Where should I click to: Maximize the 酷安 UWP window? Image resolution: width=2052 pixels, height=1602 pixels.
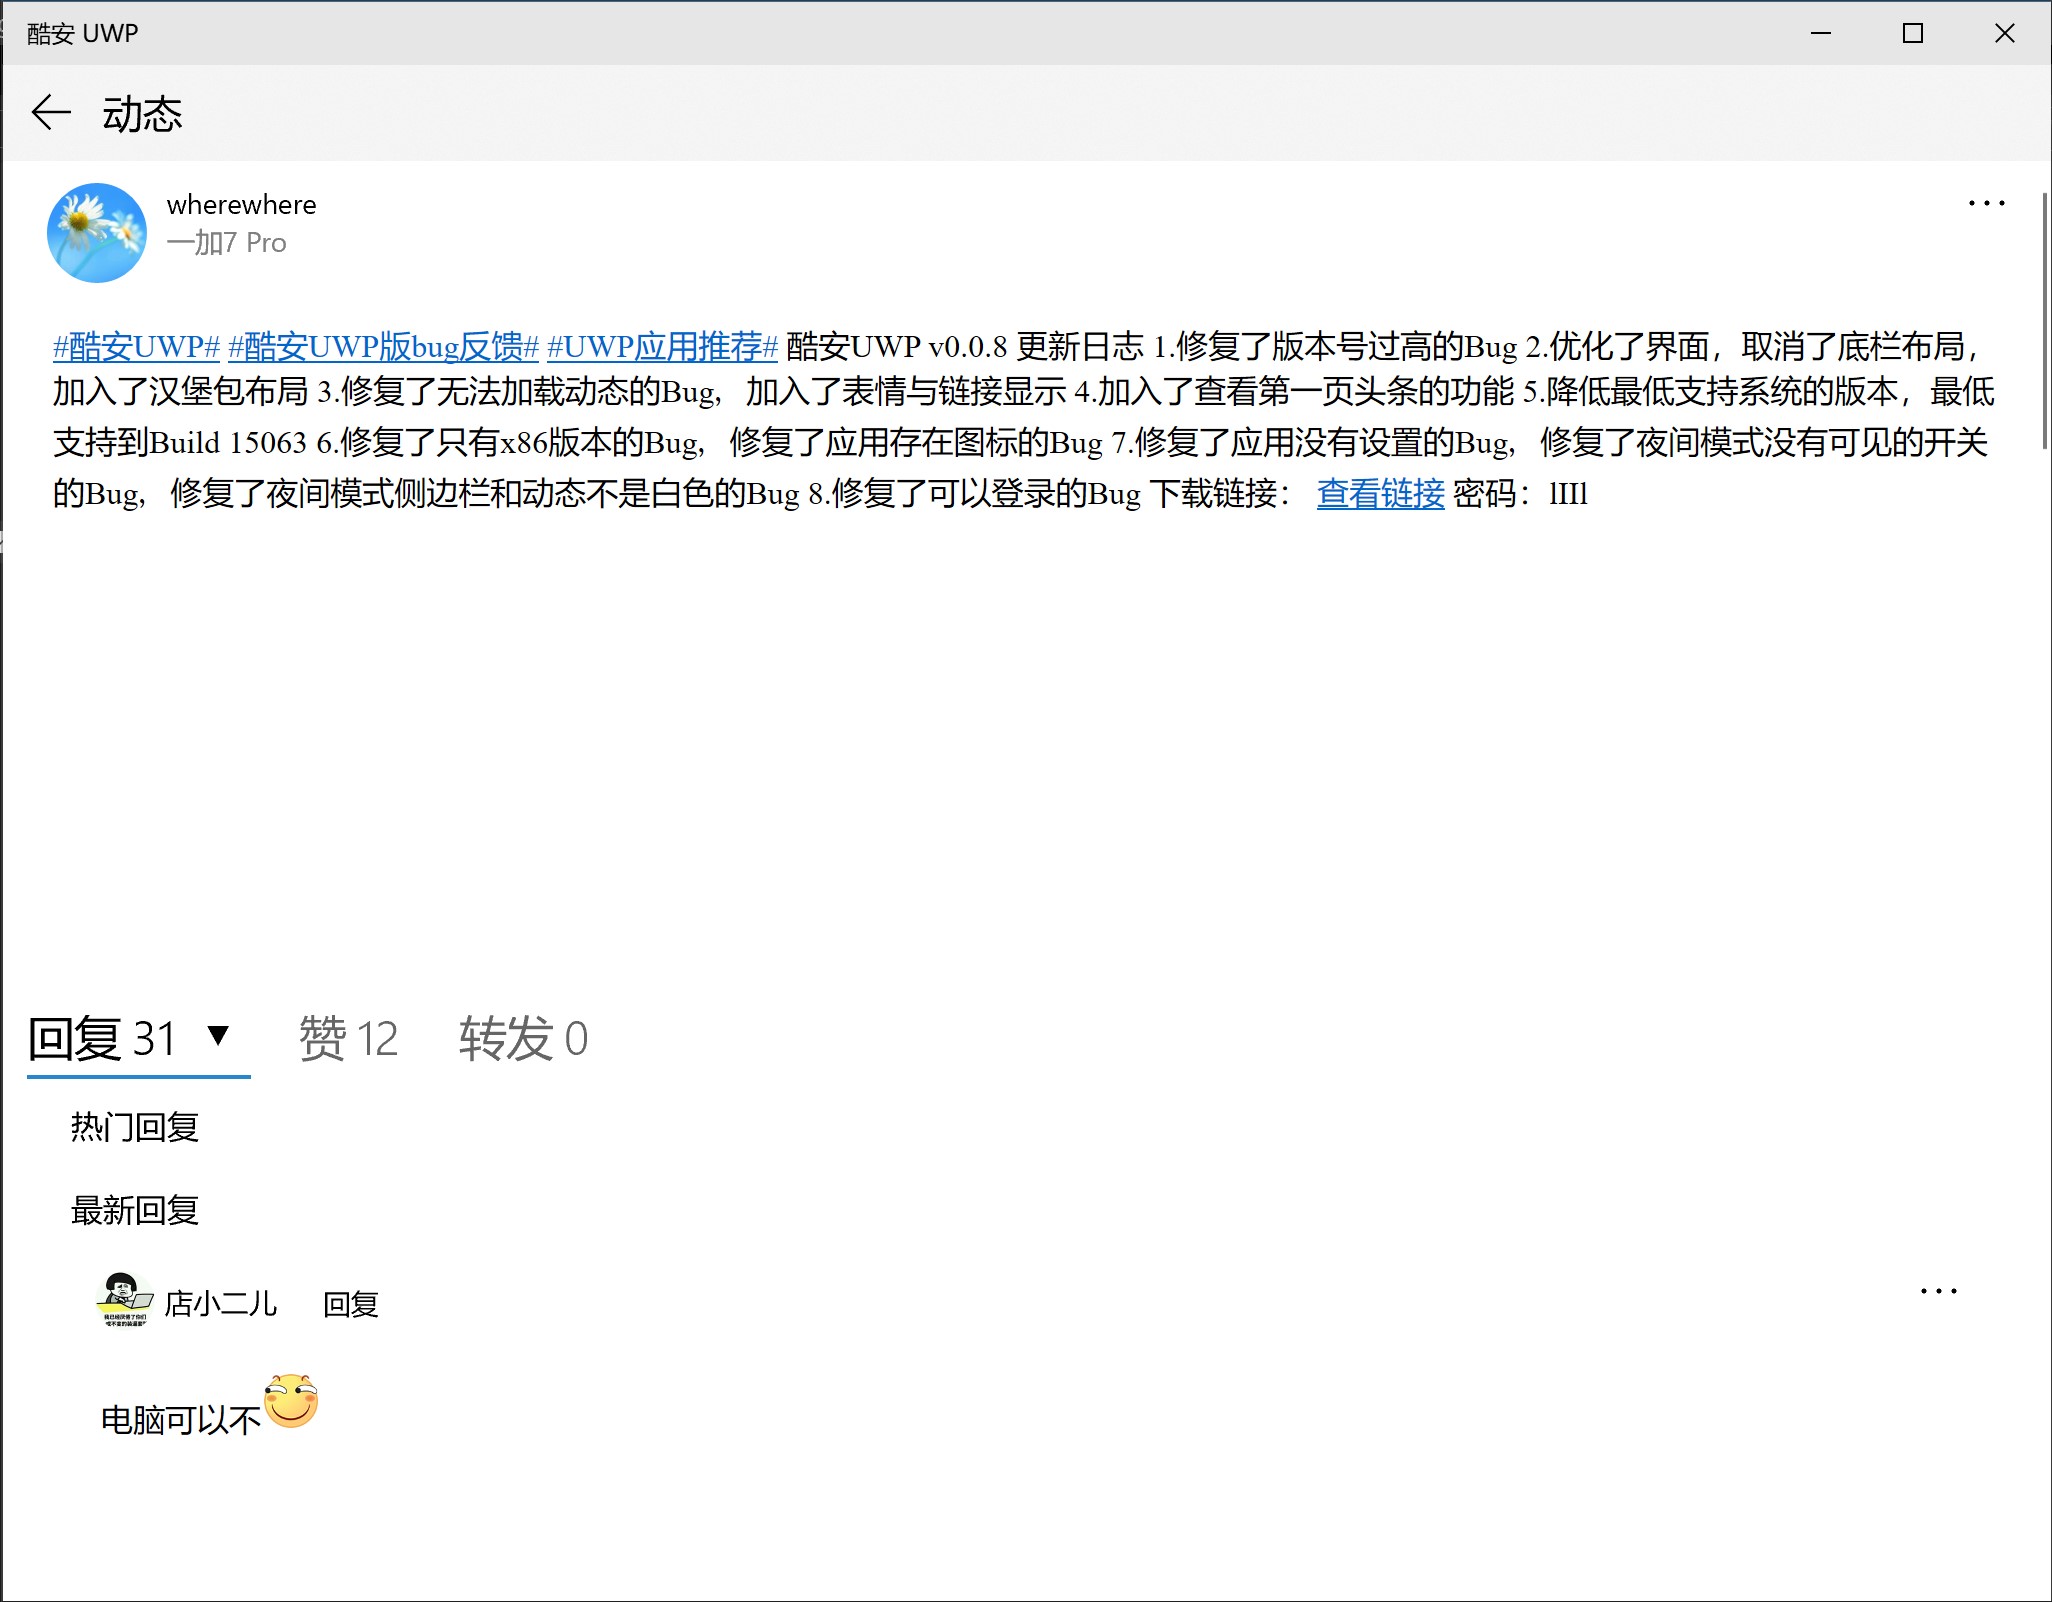pos(1912,34)
